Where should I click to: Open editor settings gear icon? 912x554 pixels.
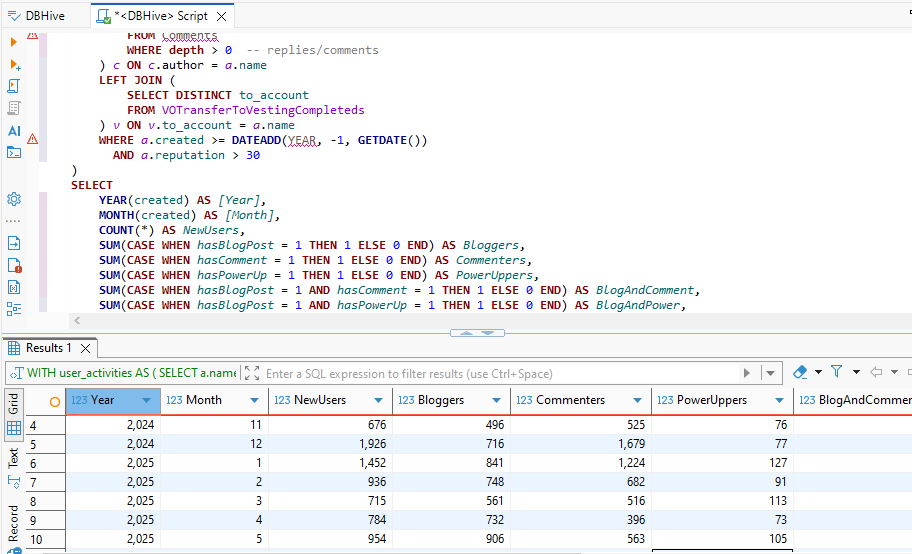(x=14, y=199)
